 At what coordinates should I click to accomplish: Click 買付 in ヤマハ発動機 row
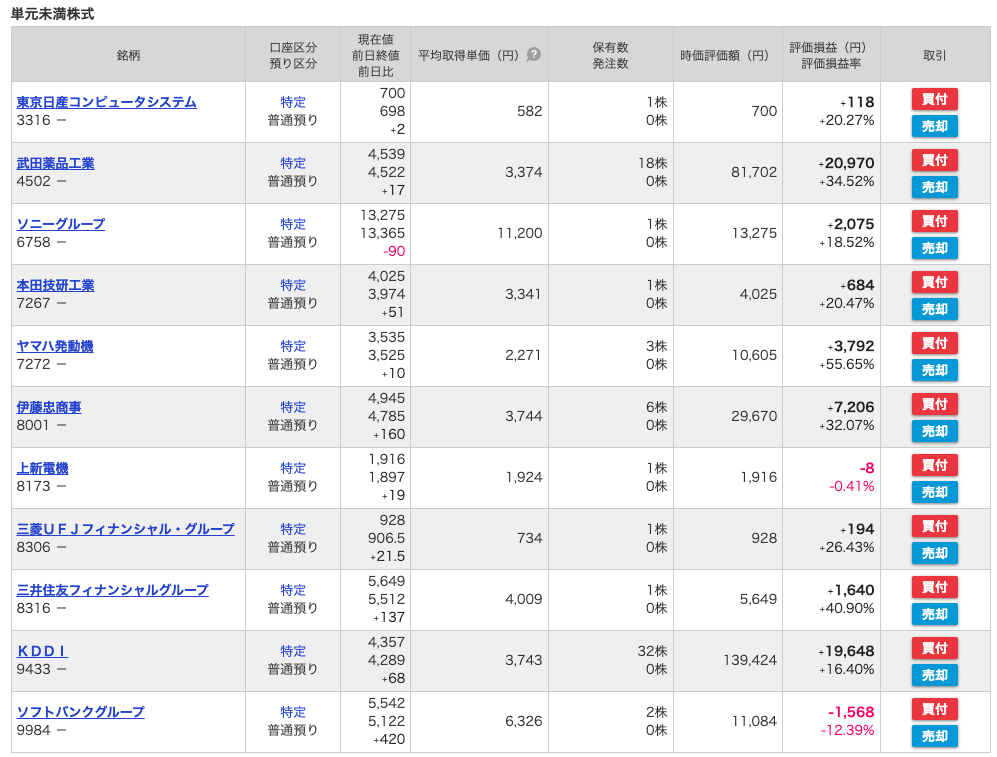[935, 343]
